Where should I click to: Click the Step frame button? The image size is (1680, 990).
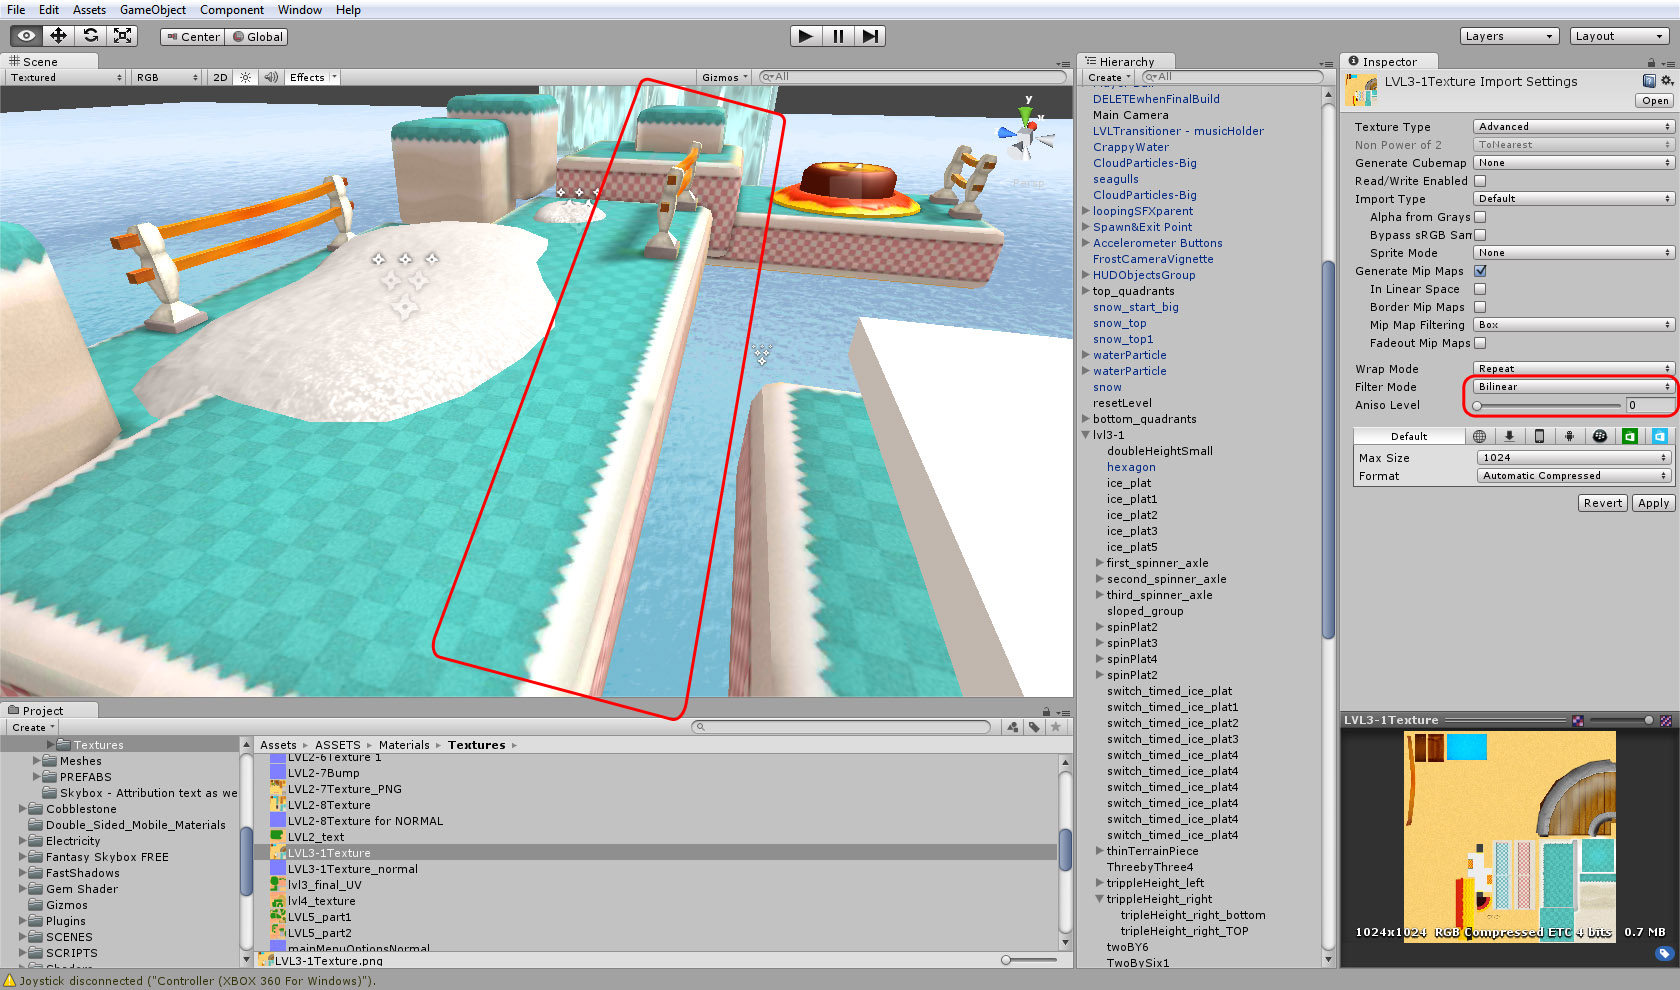pyautogui.click(x=870, y=36)
